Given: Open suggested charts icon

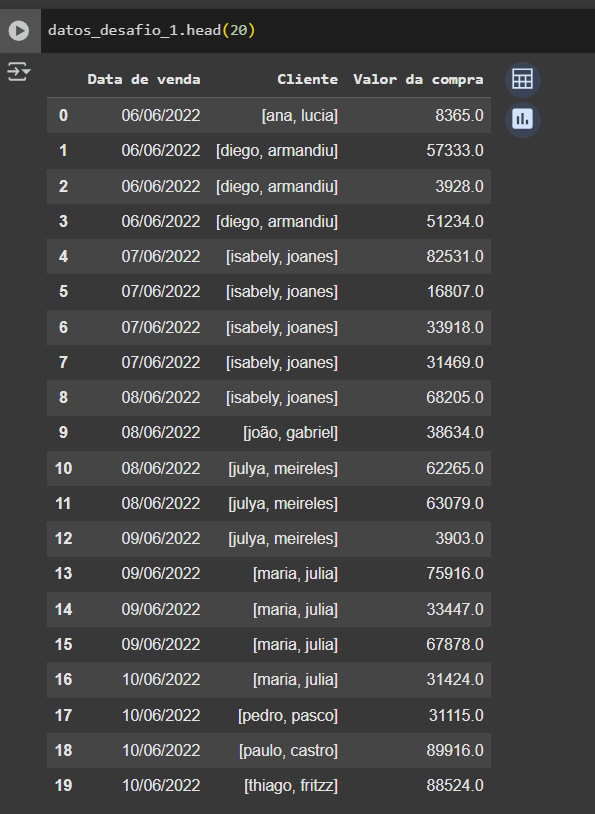Looking at the screenshot, I should click(522, 120).
